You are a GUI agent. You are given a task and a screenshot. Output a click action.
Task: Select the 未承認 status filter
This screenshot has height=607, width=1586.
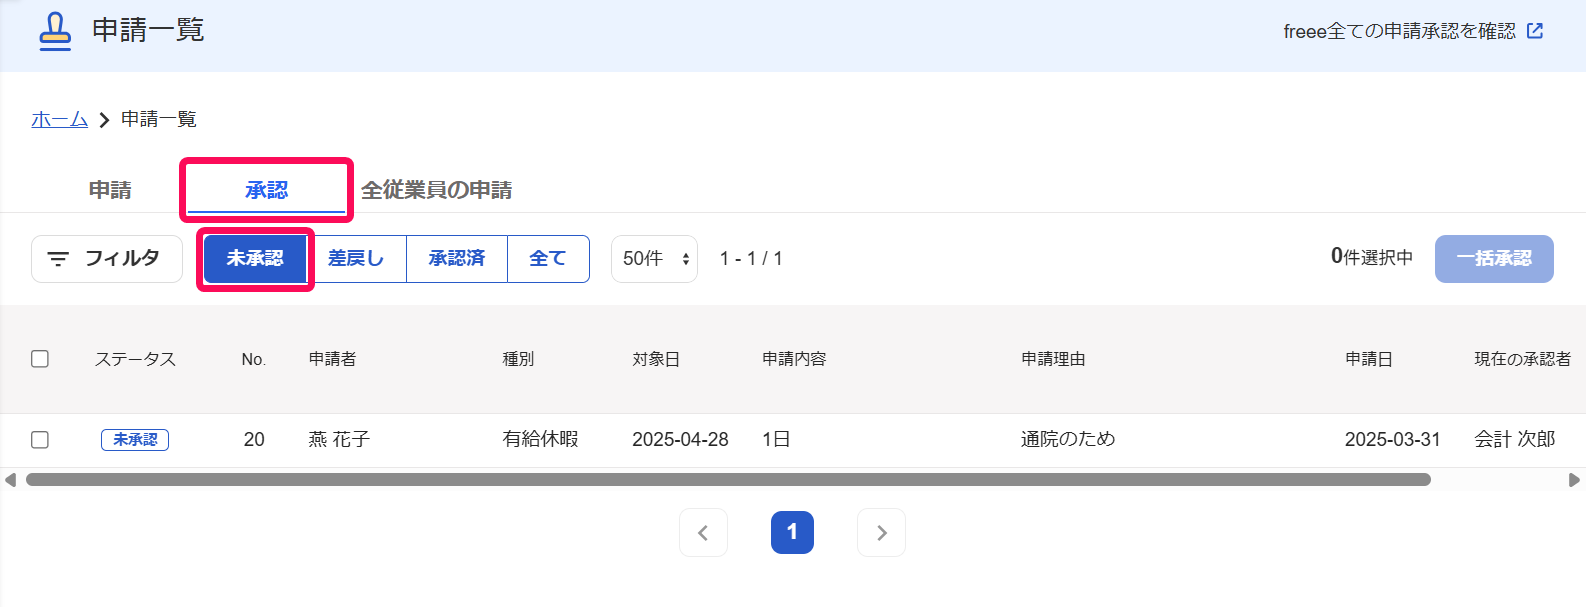255,259
